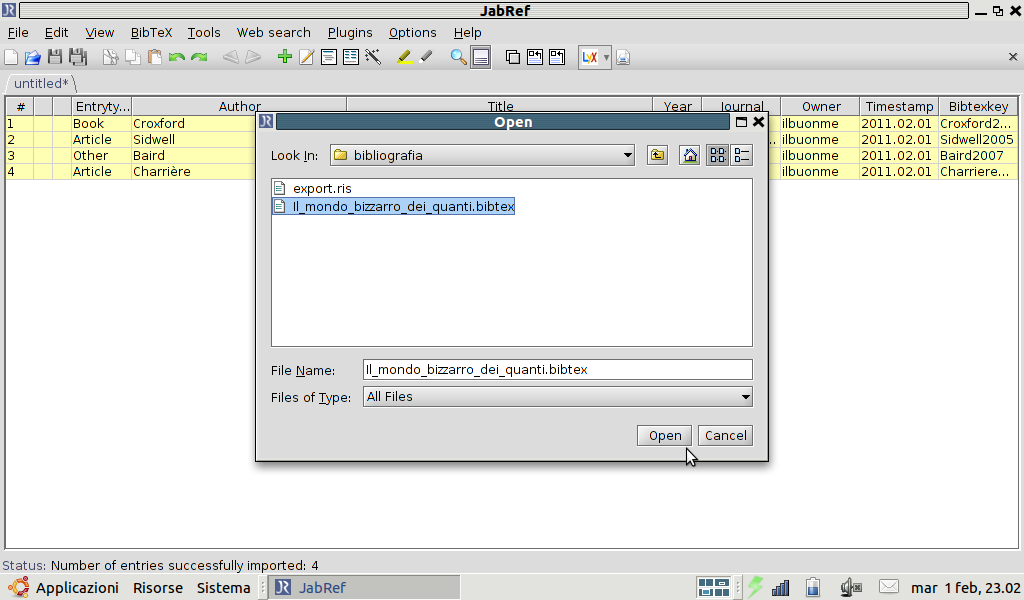
Task: Click the overlapping squares toolbar icon
Action: tap(513, 57)
